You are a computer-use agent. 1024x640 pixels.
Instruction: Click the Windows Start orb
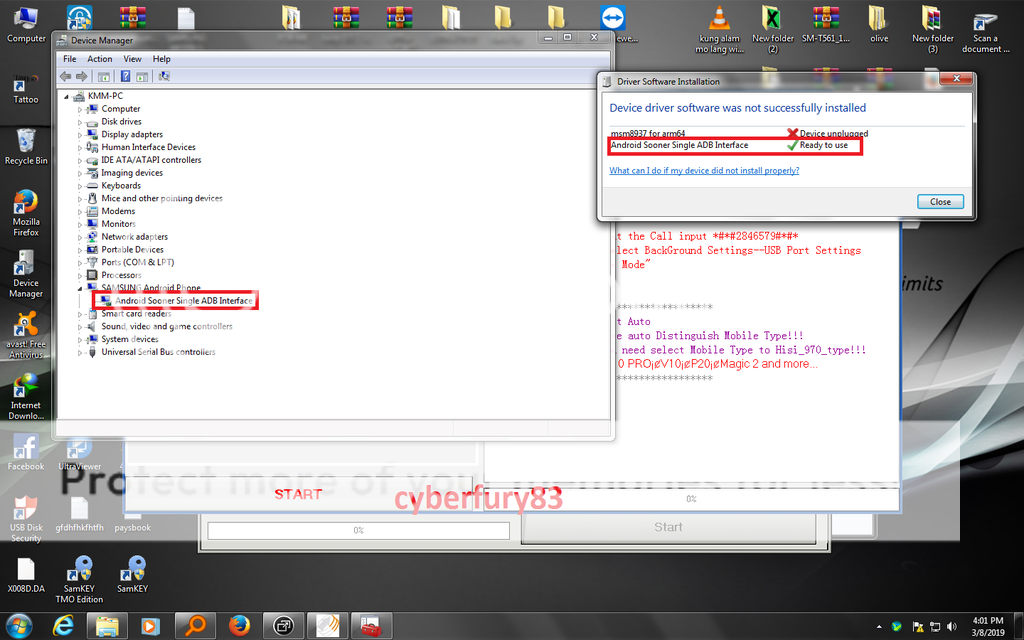coord(20,626)
